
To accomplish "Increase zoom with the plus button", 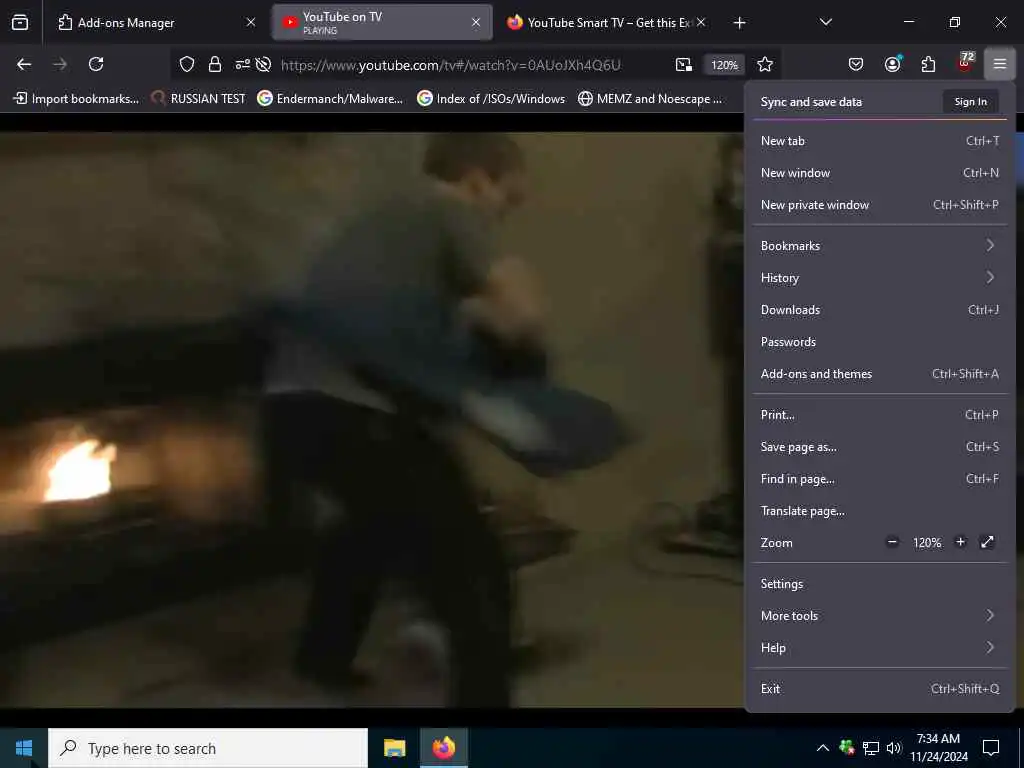I will click(960, 542).
